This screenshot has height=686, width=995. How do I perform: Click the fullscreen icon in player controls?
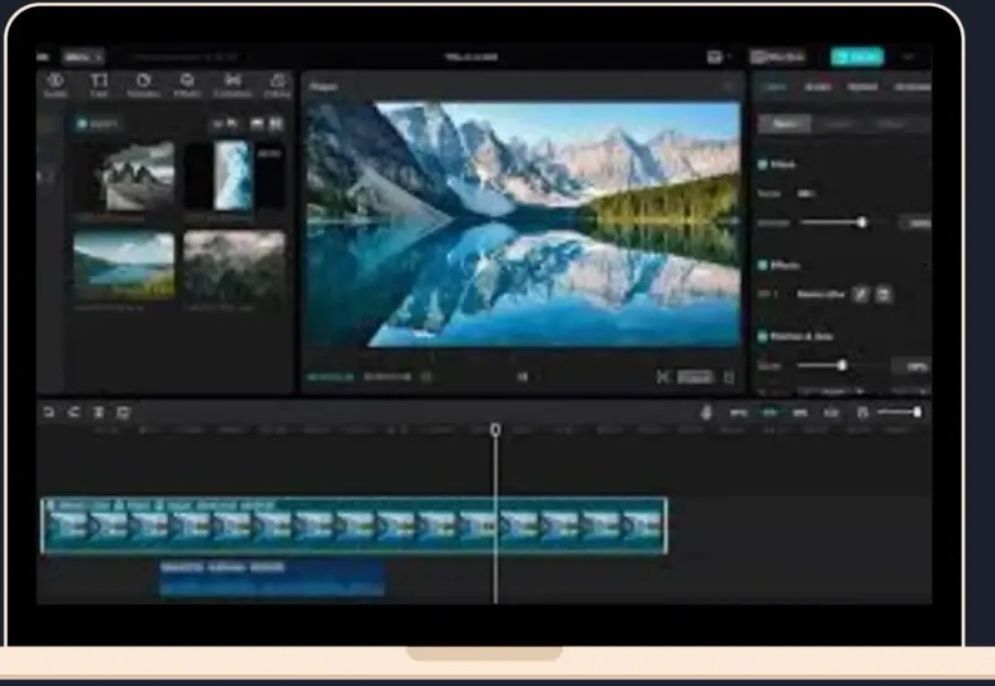point(728,377)
